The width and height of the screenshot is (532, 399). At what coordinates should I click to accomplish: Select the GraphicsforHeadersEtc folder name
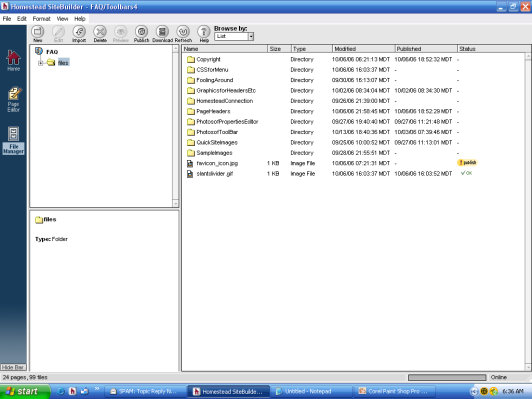[x=226, y=91]
